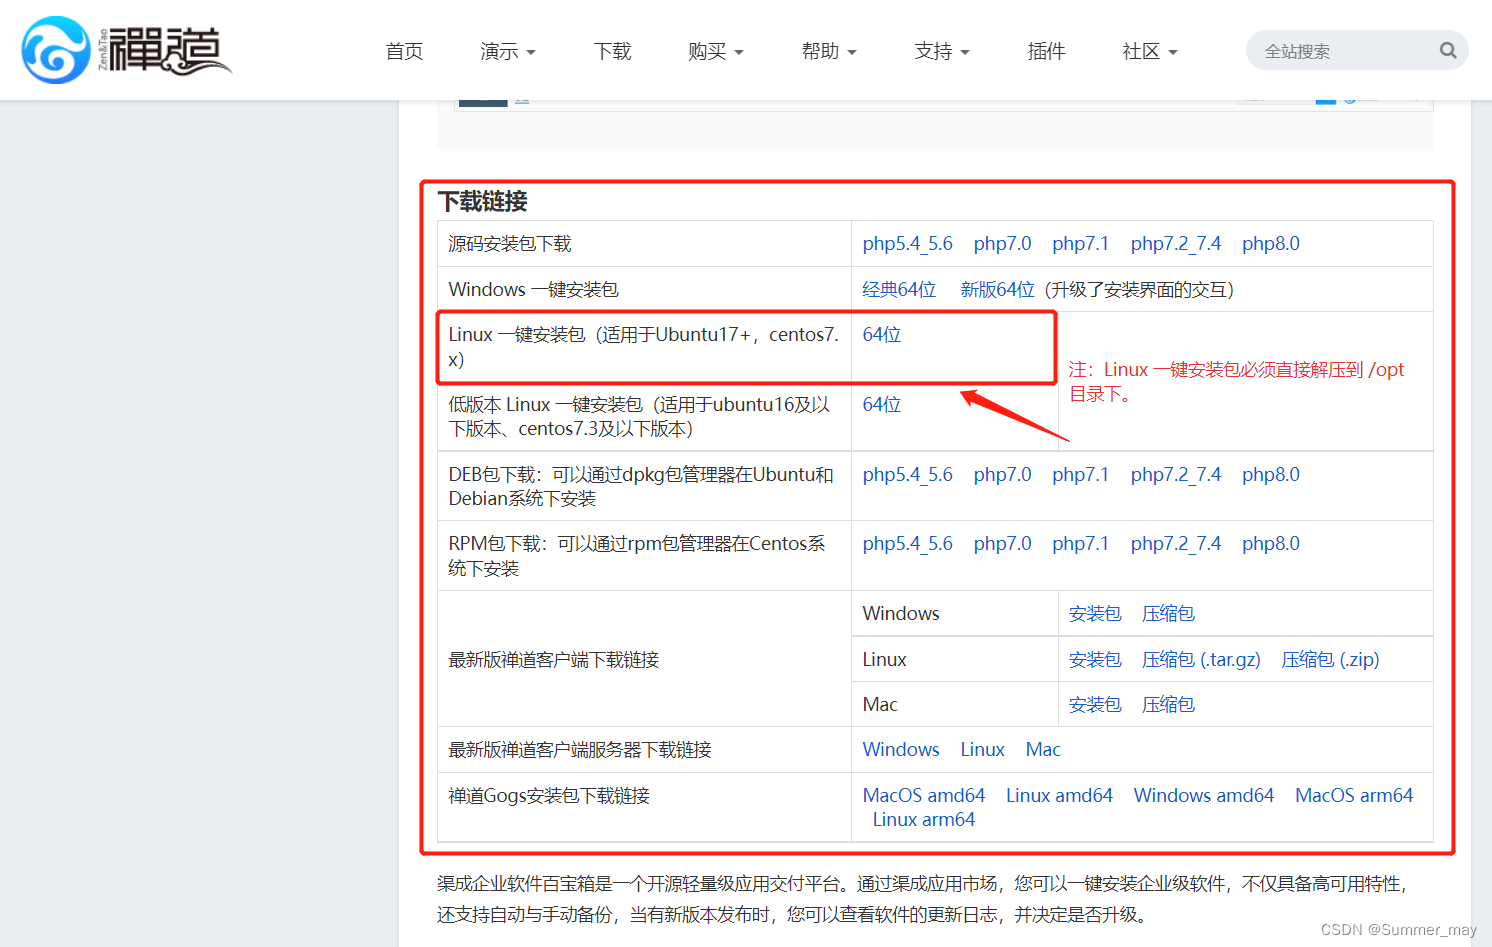Viewport: 1492px width, 947px height.
Task: Download php8.0 in the RPM包下载 row
Action: point(1271,544)
